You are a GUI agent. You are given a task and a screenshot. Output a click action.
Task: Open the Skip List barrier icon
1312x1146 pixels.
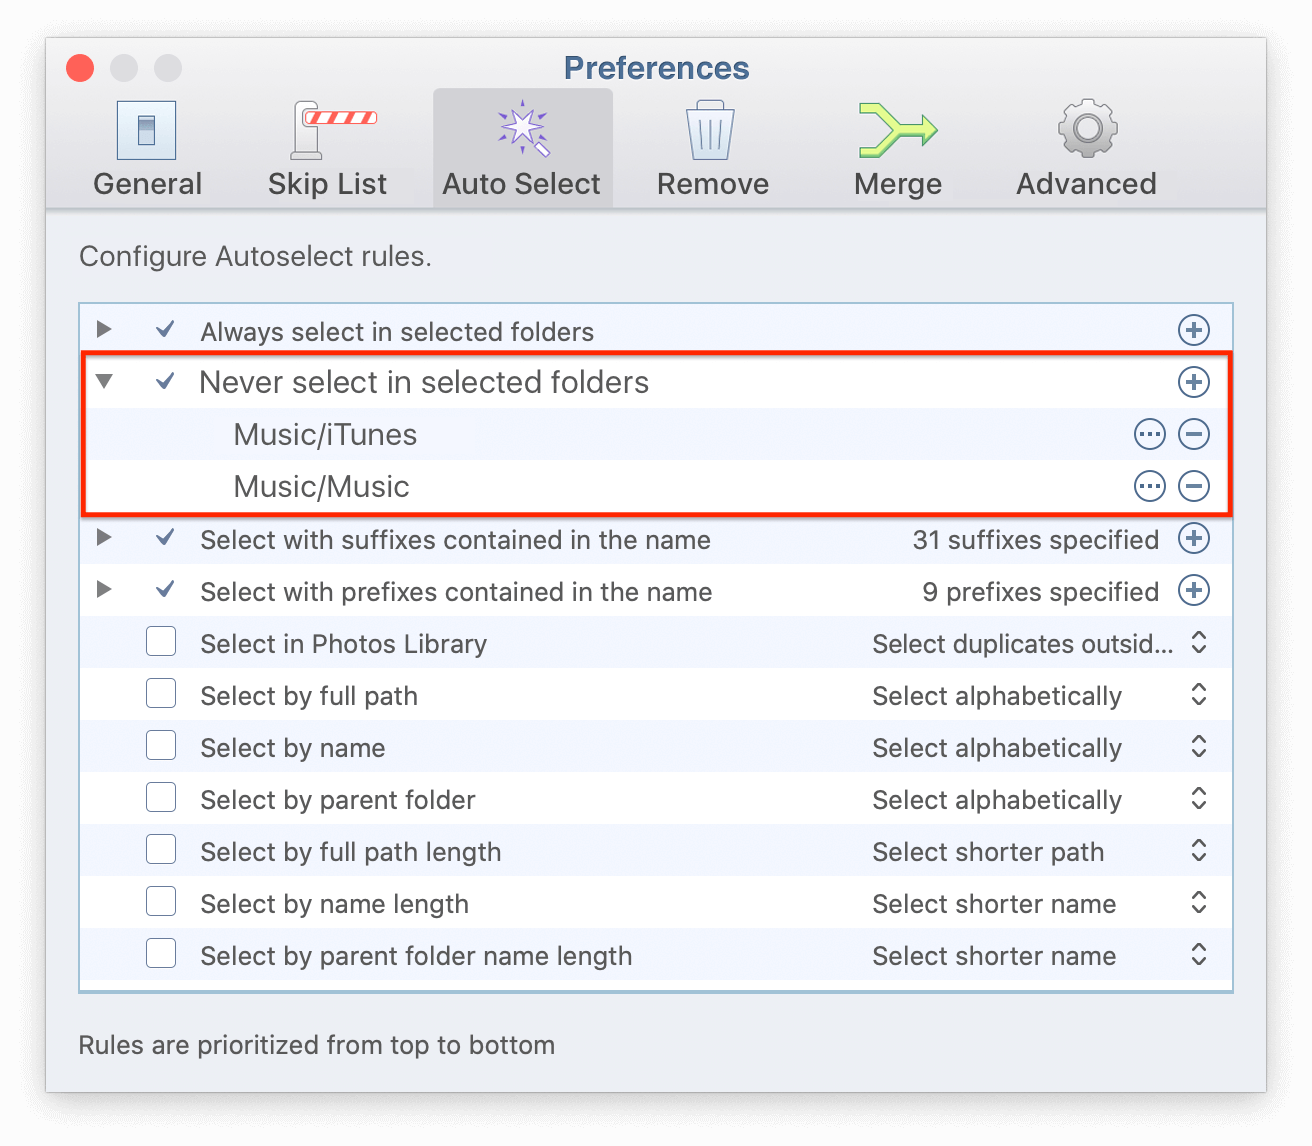click(x=333, y=130)
